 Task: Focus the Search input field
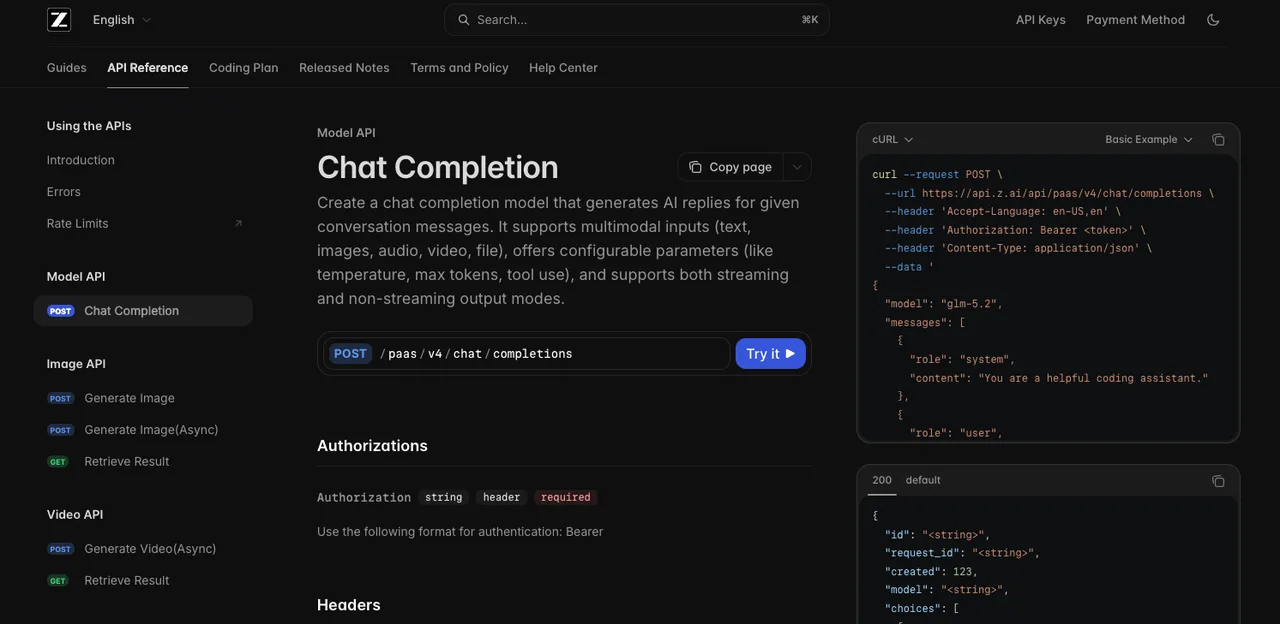coord(637,20)
